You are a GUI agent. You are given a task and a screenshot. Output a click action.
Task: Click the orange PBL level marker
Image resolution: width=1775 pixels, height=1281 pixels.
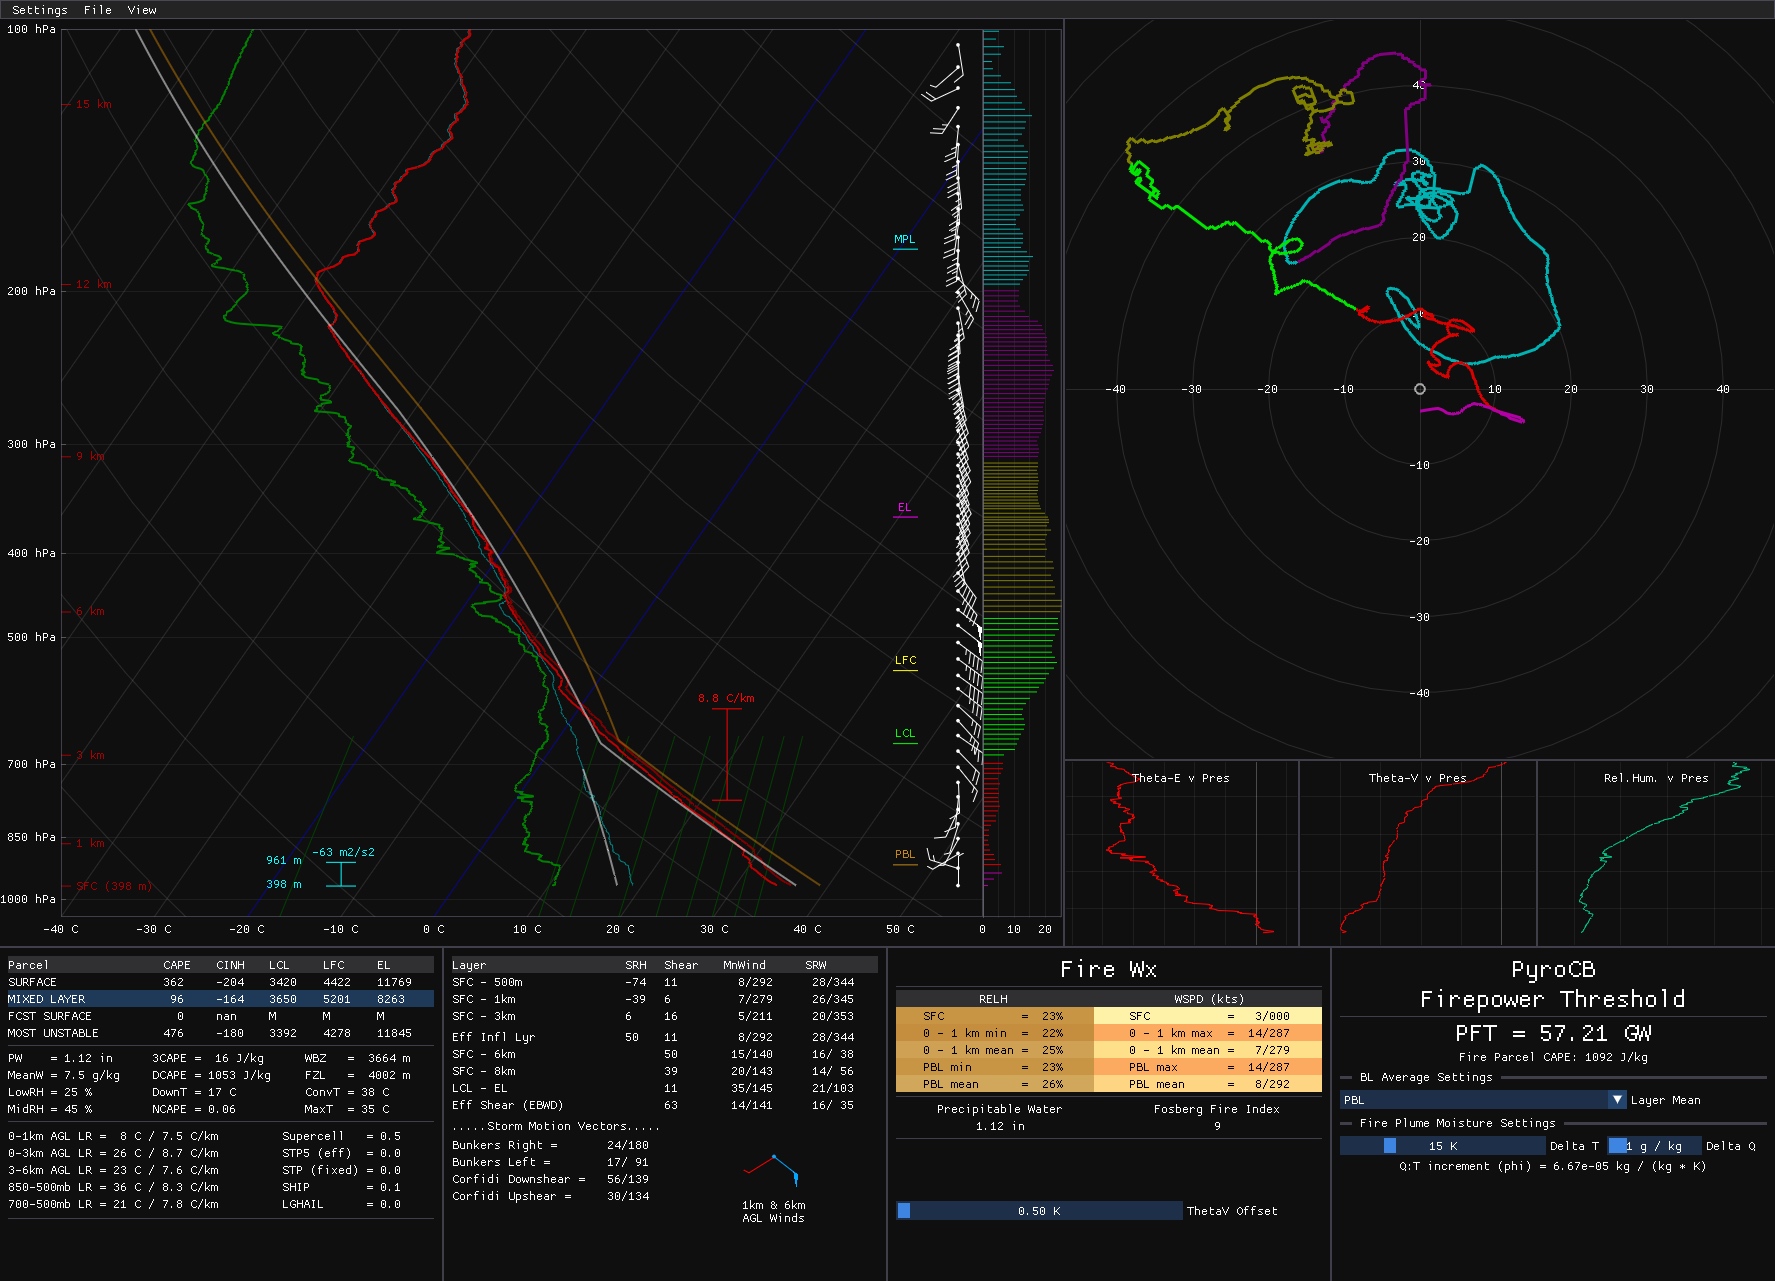[x=904, y=855]
